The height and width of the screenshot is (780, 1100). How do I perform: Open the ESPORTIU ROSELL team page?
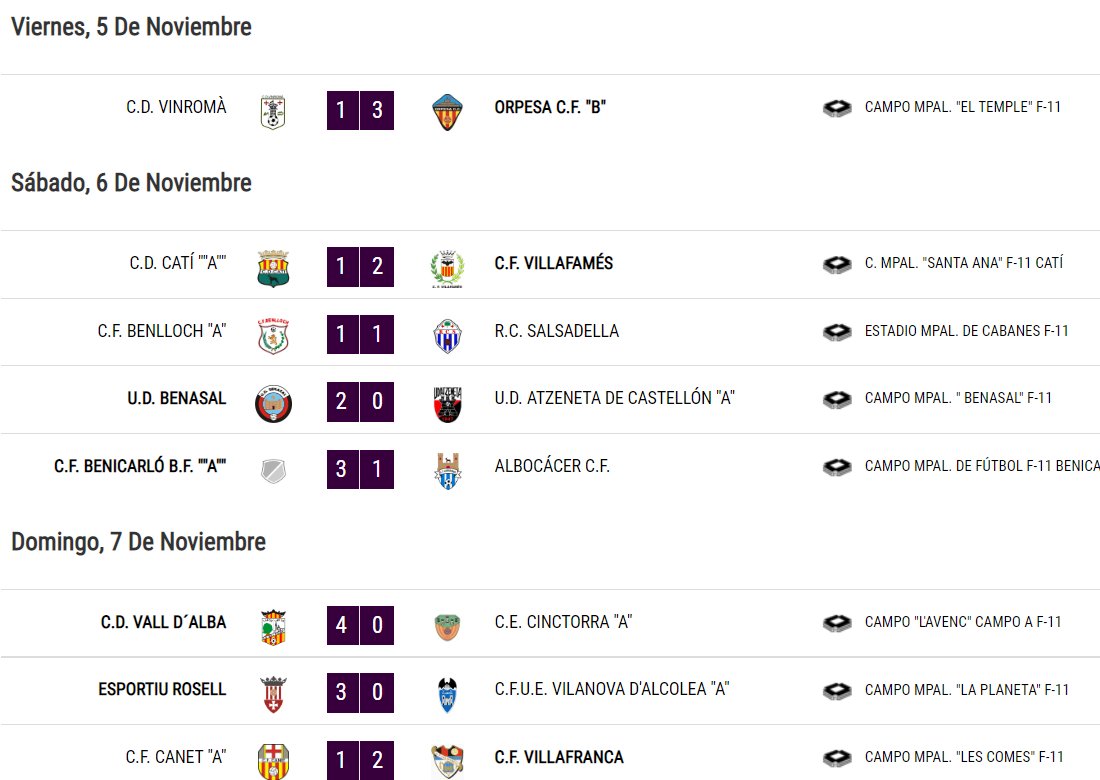(162, 690)
